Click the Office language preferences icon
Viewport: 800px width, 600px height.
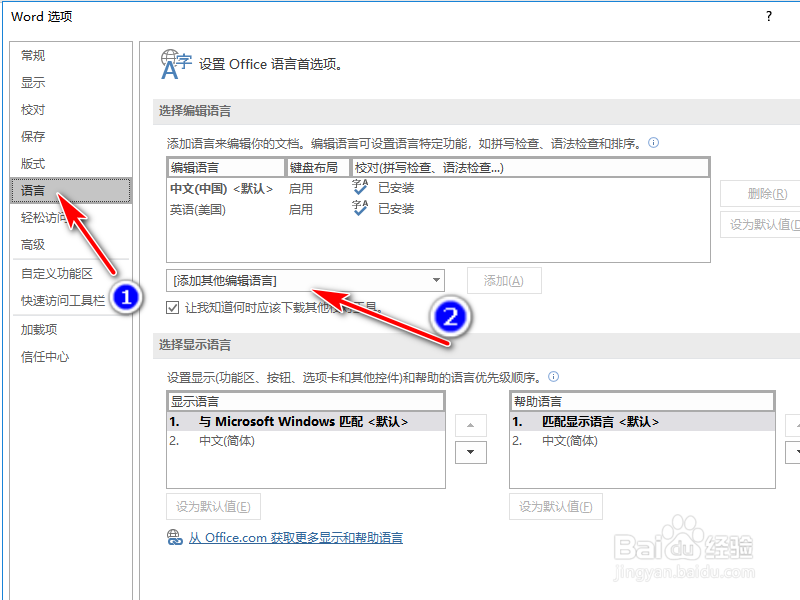[176, 64]
